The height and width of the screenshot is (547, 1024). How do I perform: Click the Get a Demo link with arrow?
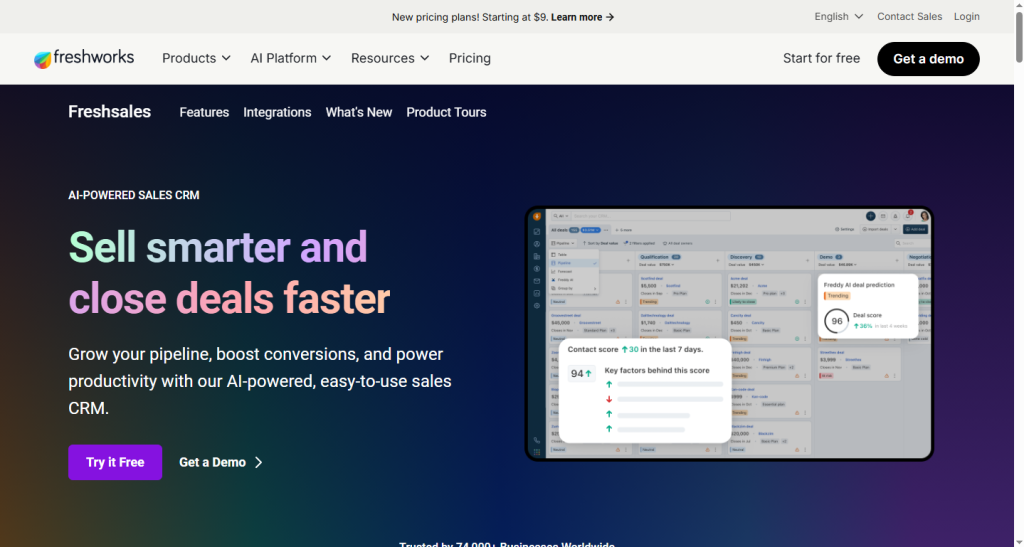click(221, 462)
